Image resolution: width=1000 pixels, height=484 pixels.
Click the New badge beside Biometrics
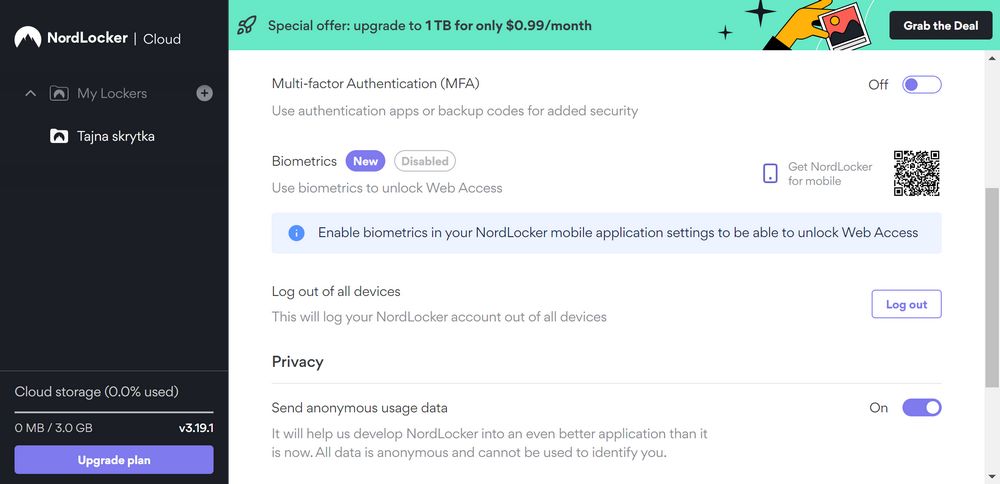click(365, 161)
